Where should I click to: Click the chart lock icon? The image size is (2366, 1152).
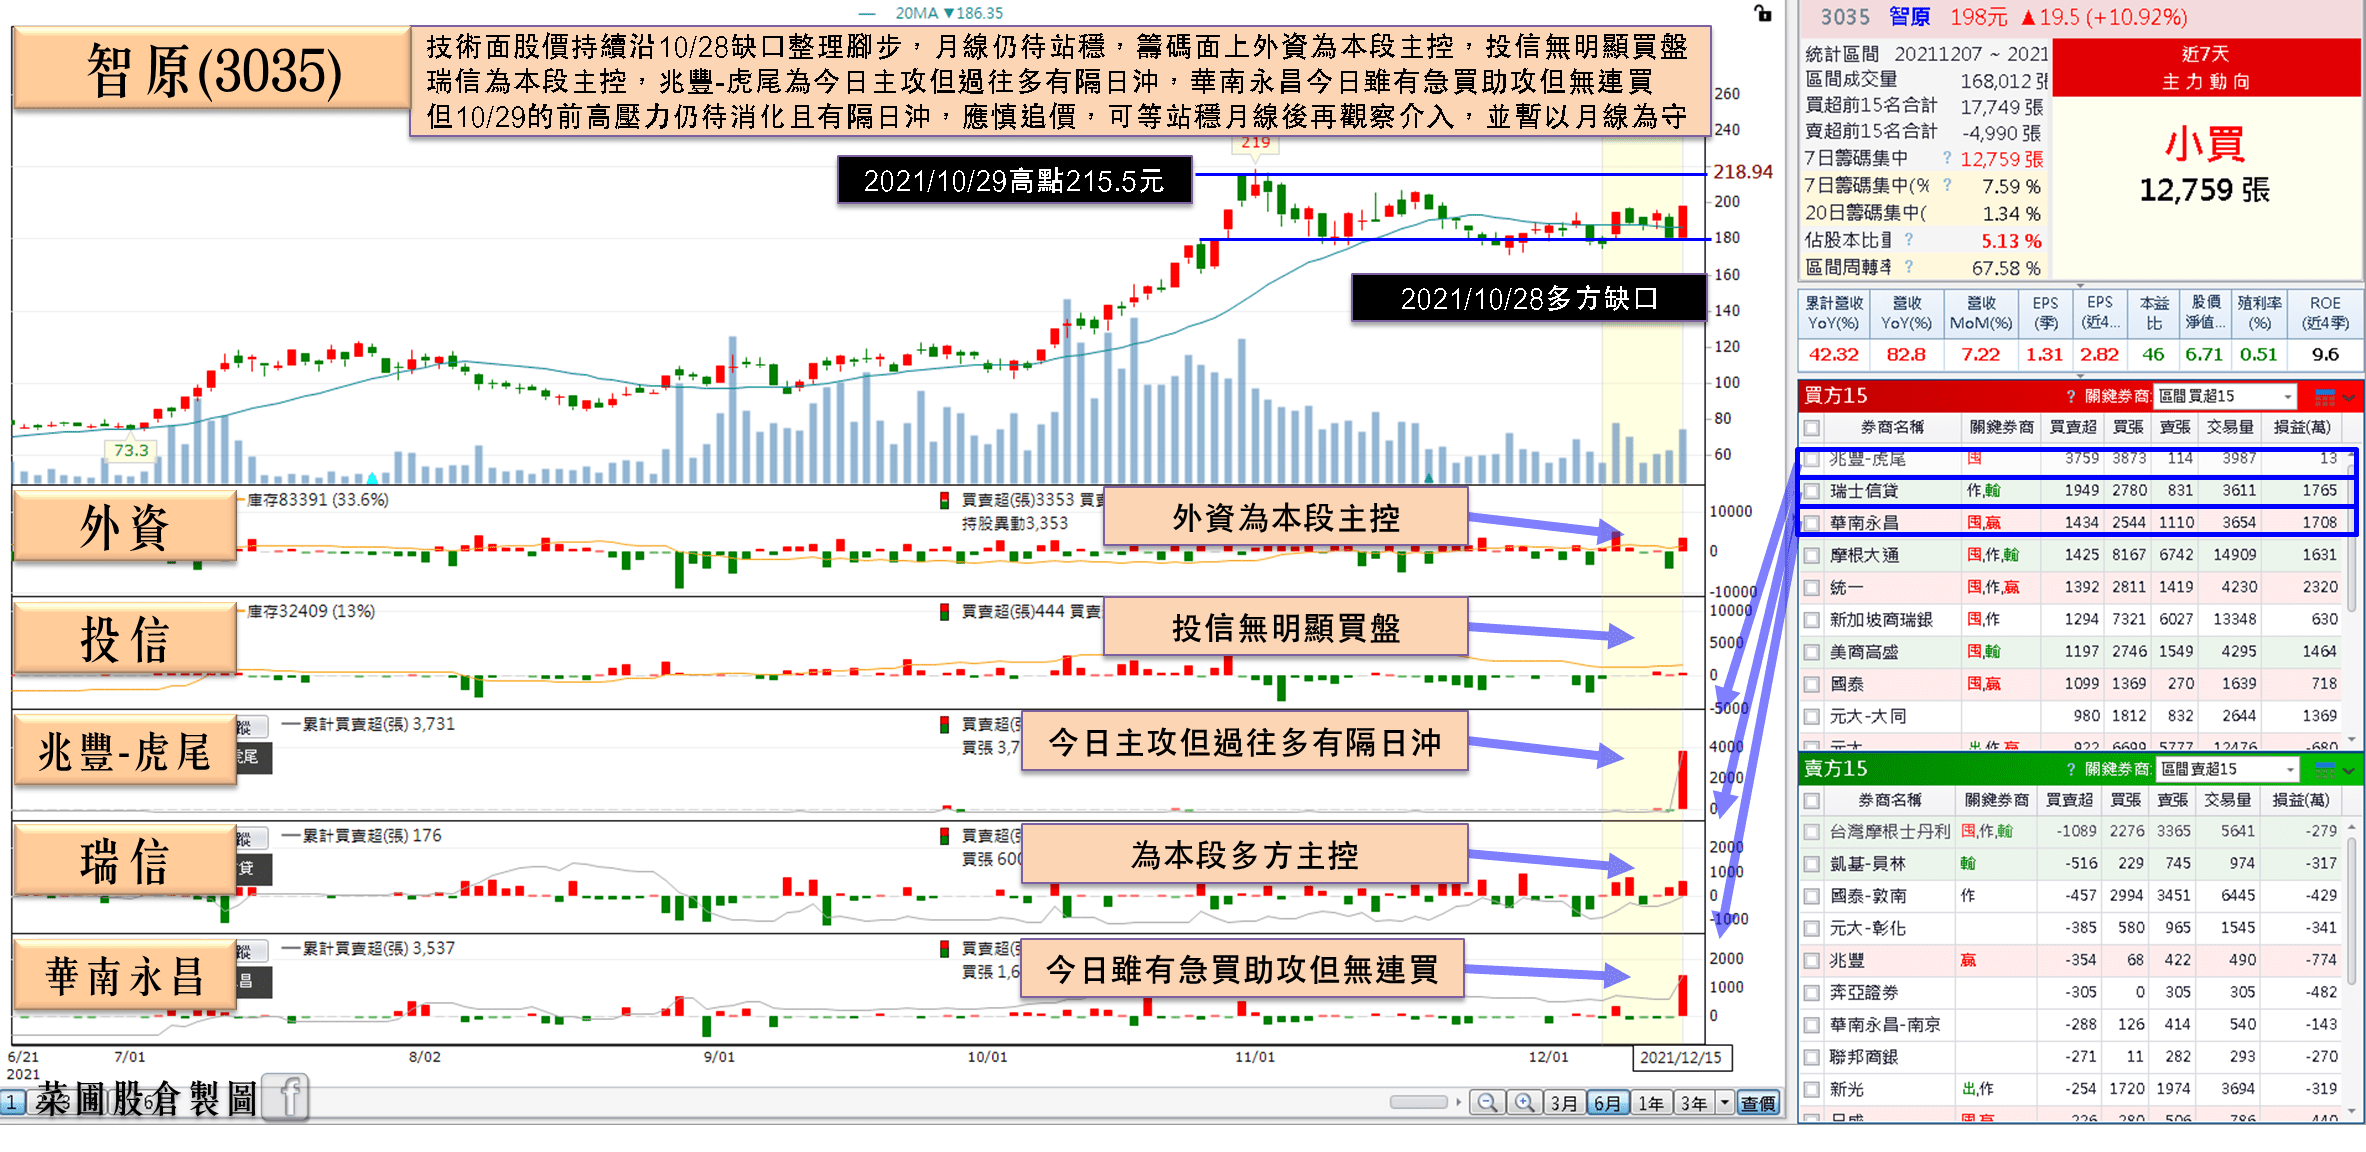point(1763,13)
